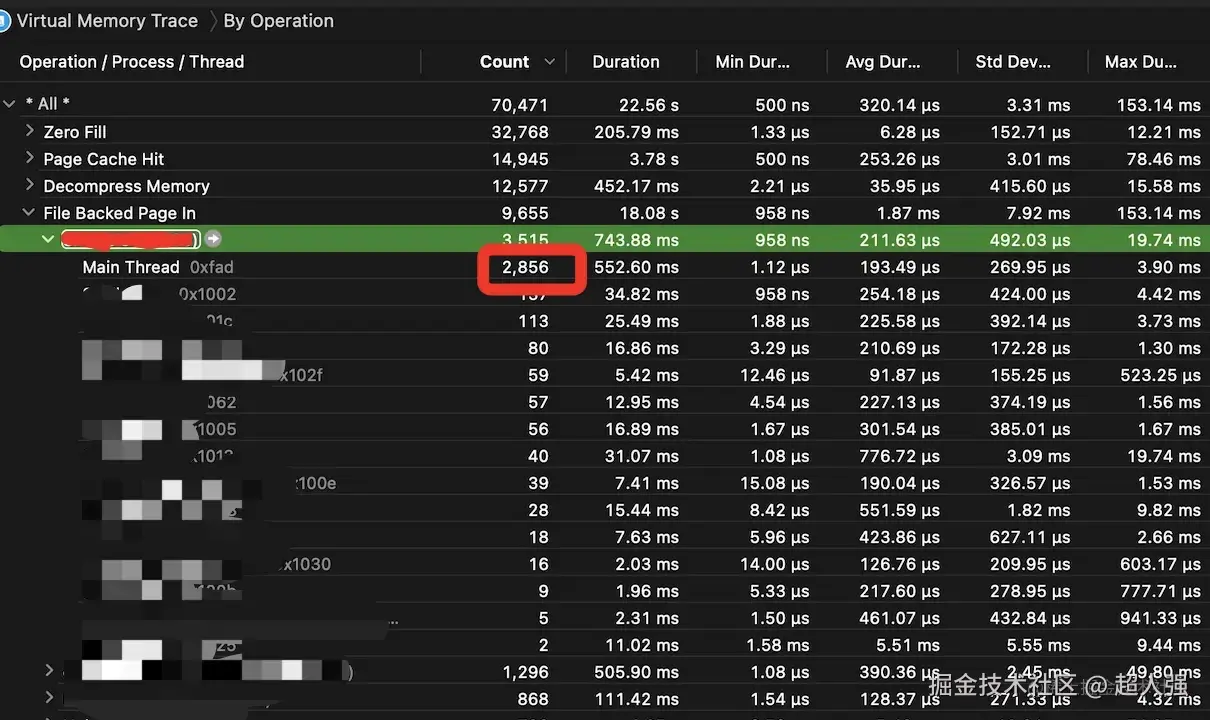Screen dimensions: 1210x720
Task: Expand the Decompress Memory row
Action: pyautogui.click(x=30, y=185)
